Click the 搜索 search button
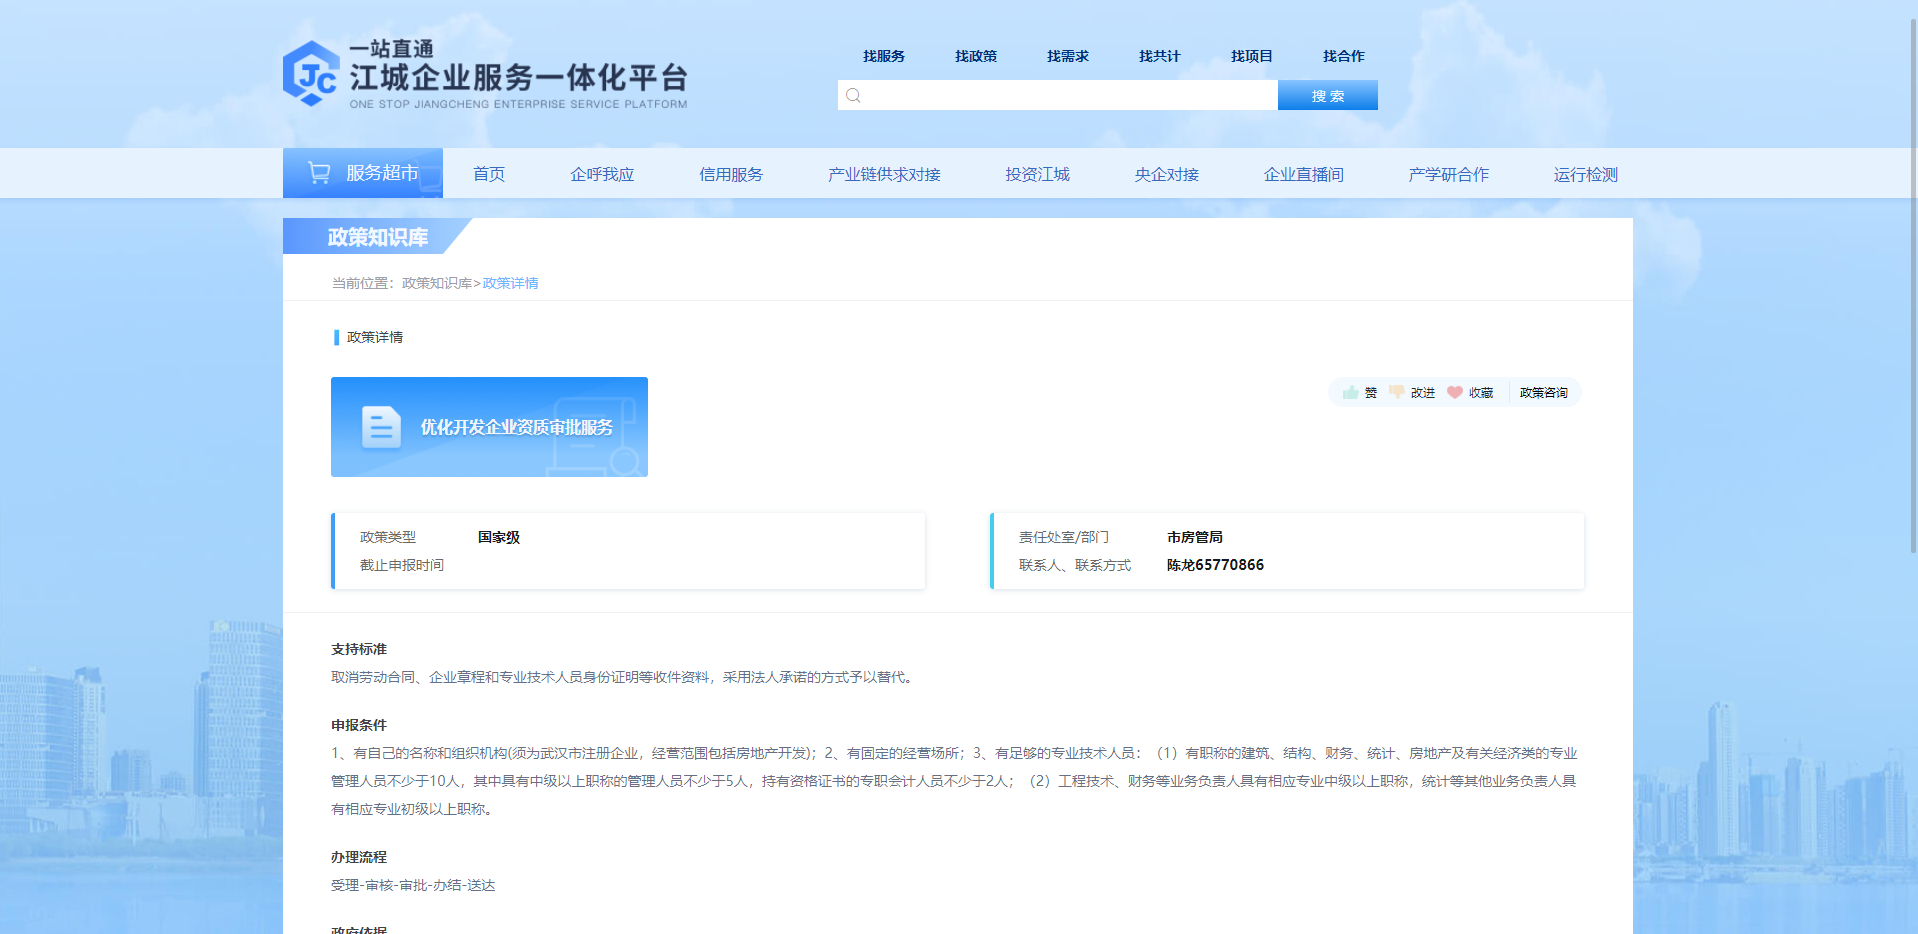1918x934 pixels. [x=1327, y=95]
